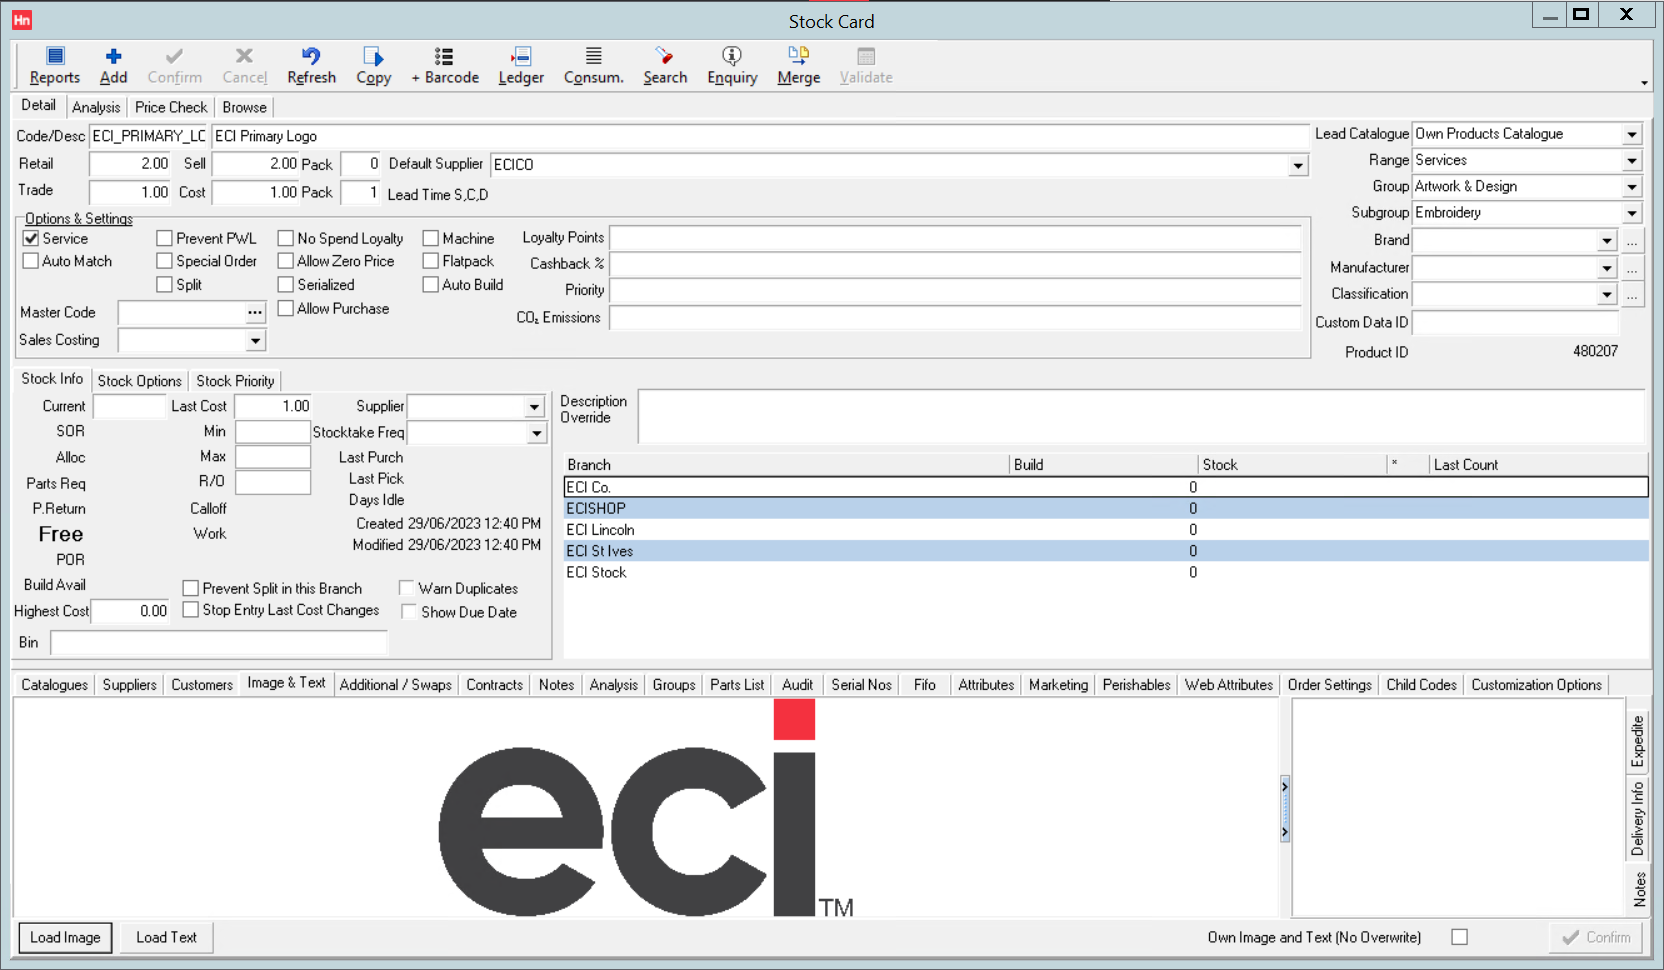
Task: Open the Master Code lookup ellipsis button
Action: pyautogui.click(x=255, y=313)
